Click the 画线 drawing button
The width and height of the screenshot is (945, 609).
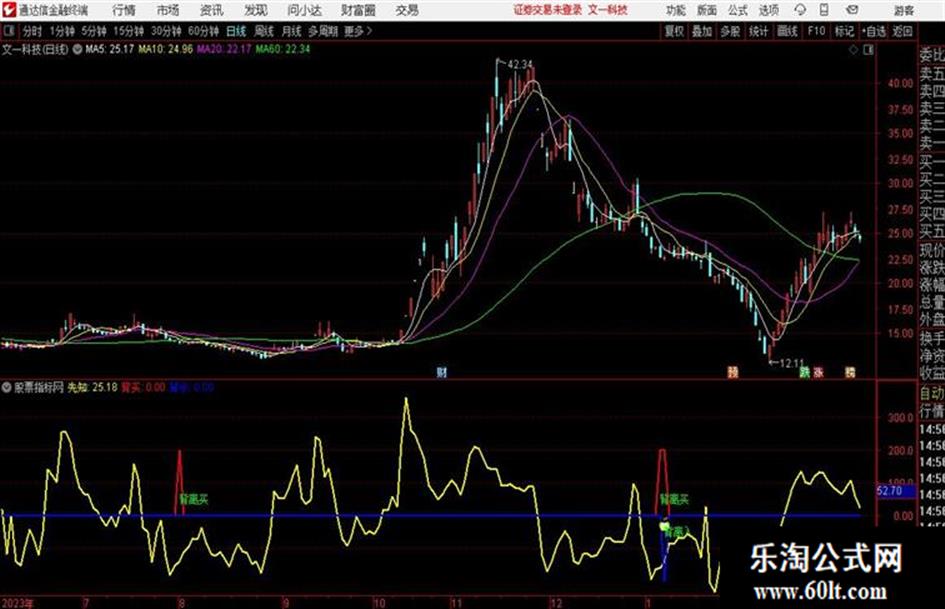point(787,31)
